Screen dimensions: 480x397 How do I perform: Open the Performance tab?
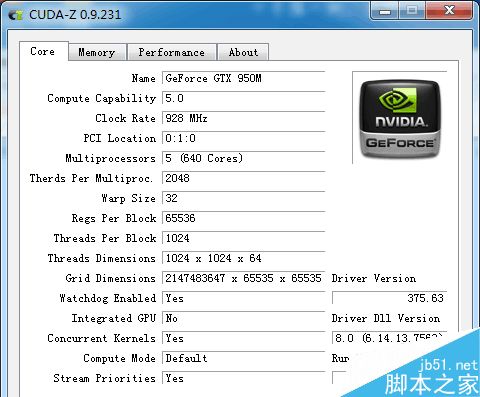click(x=172, y=52)
